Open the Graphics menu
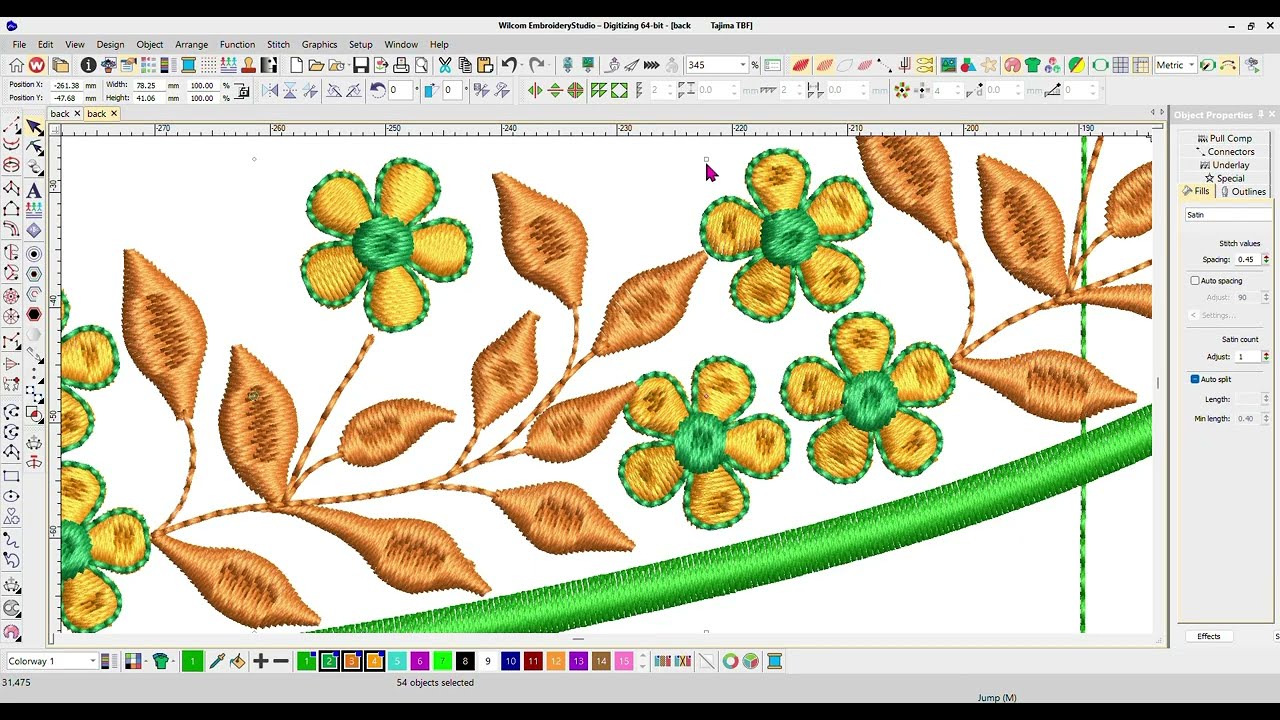The width and height of the screenshot is (1280, 720). click(319, 44)
